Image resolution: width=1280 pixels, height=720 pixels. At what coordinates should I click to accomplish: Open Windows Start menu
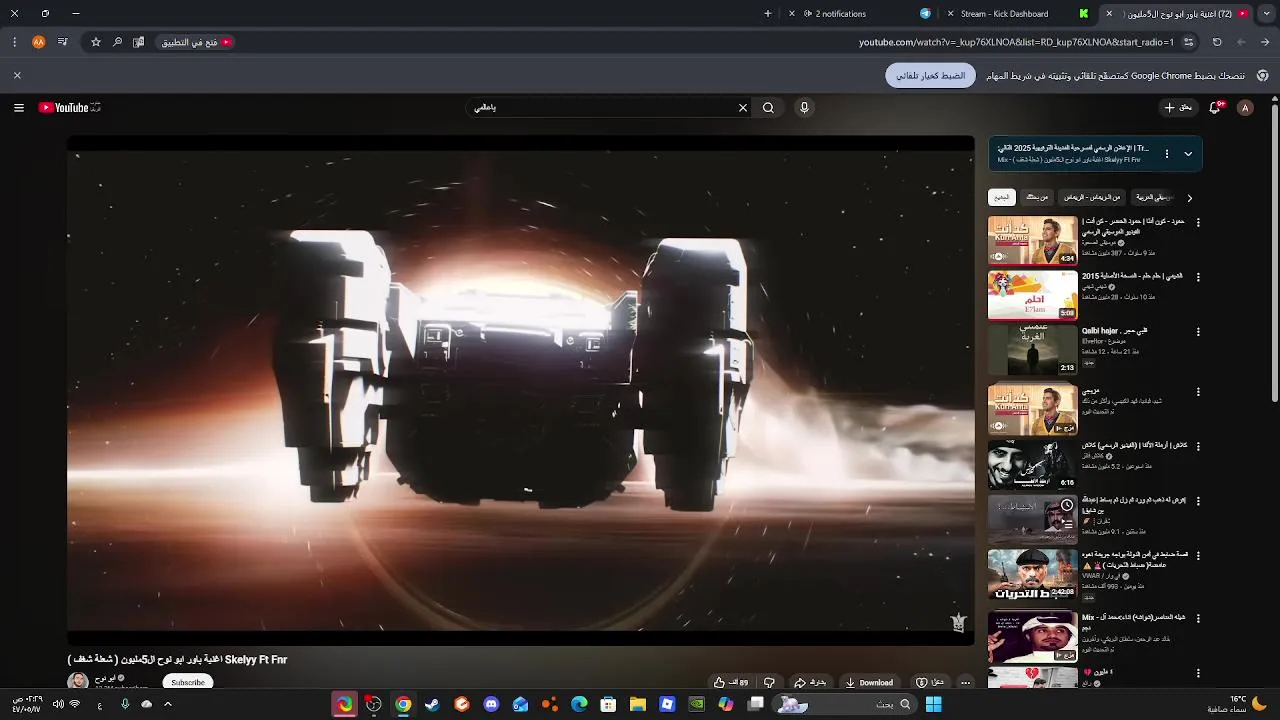pyautogui.click(x=933, y=705)
